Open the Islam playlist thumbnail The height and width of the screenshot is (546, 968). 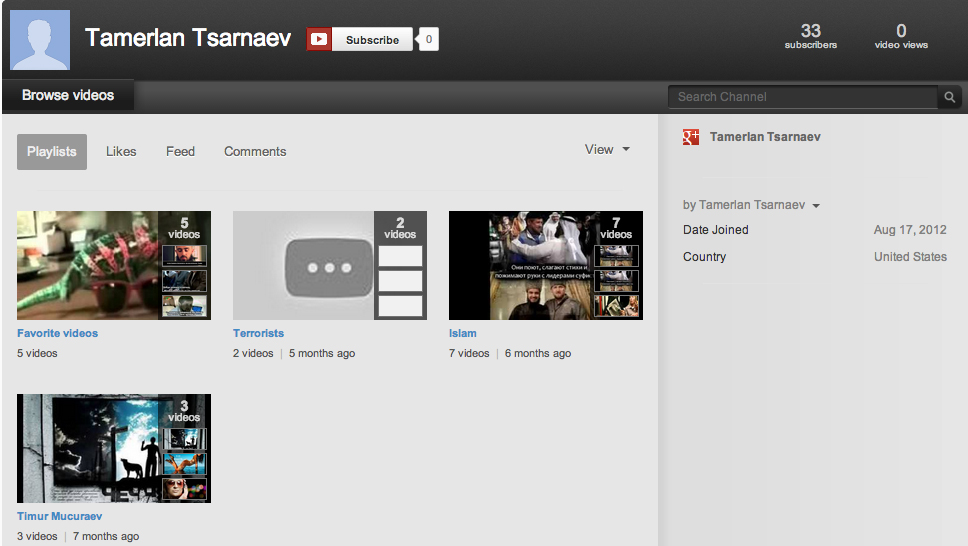(545, 265)
